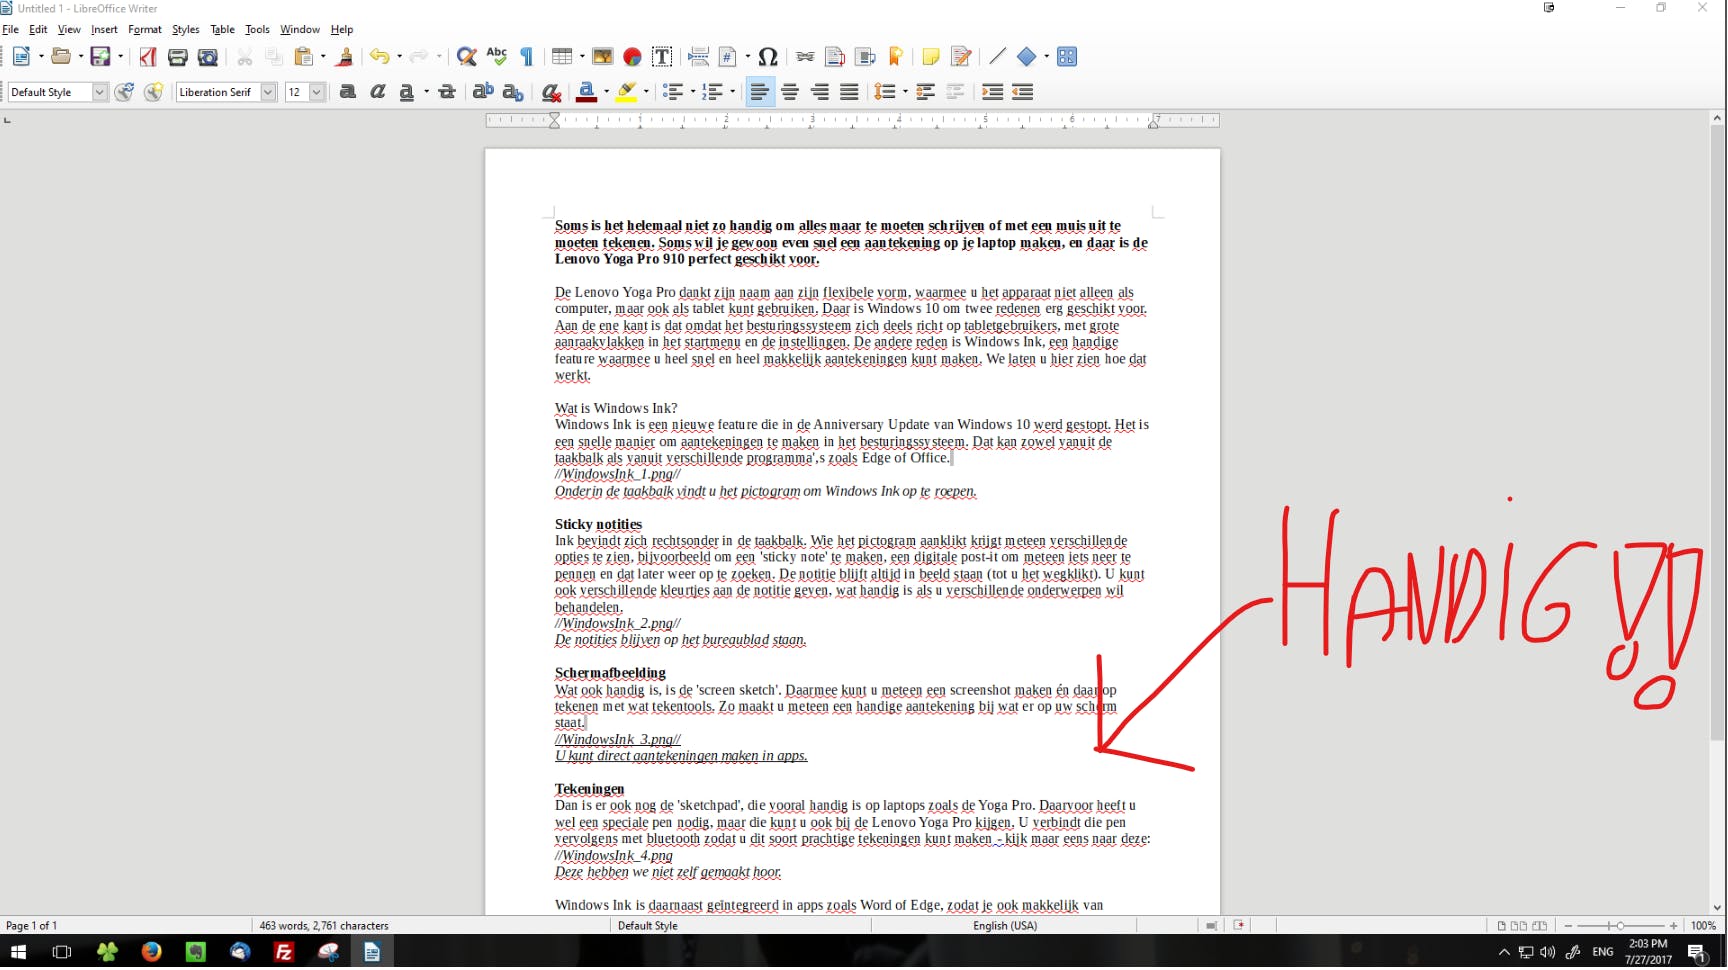Decrease the paragraph indent
Viewport: 1728px width, 970px height.
[1022, 93]
